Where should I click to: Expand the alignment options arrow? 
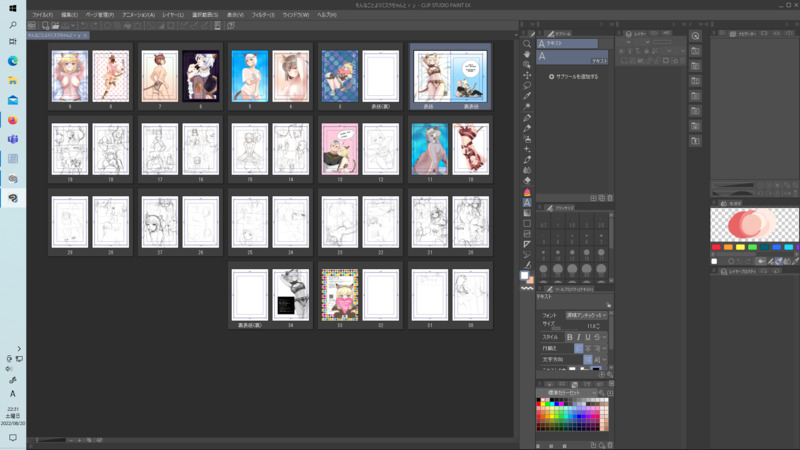[x=605, y=348]
